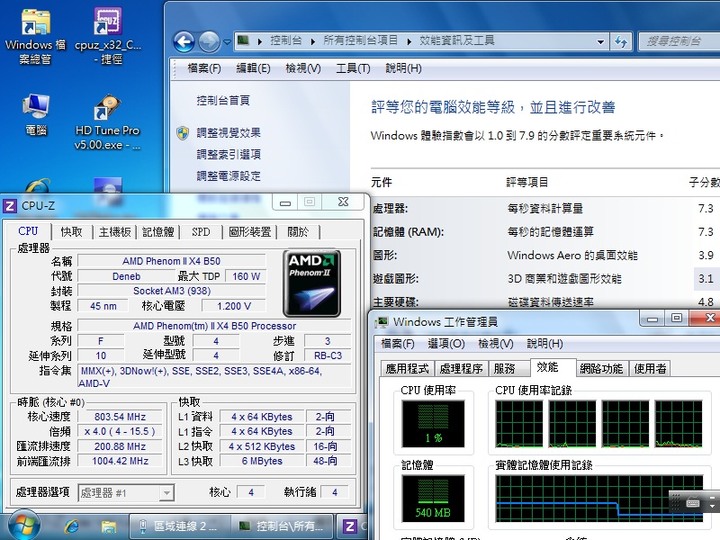Switch to 圖形裝置 tab in CPU-Z
The height and width of the screenshot is (540, 720).
[250, 232]
